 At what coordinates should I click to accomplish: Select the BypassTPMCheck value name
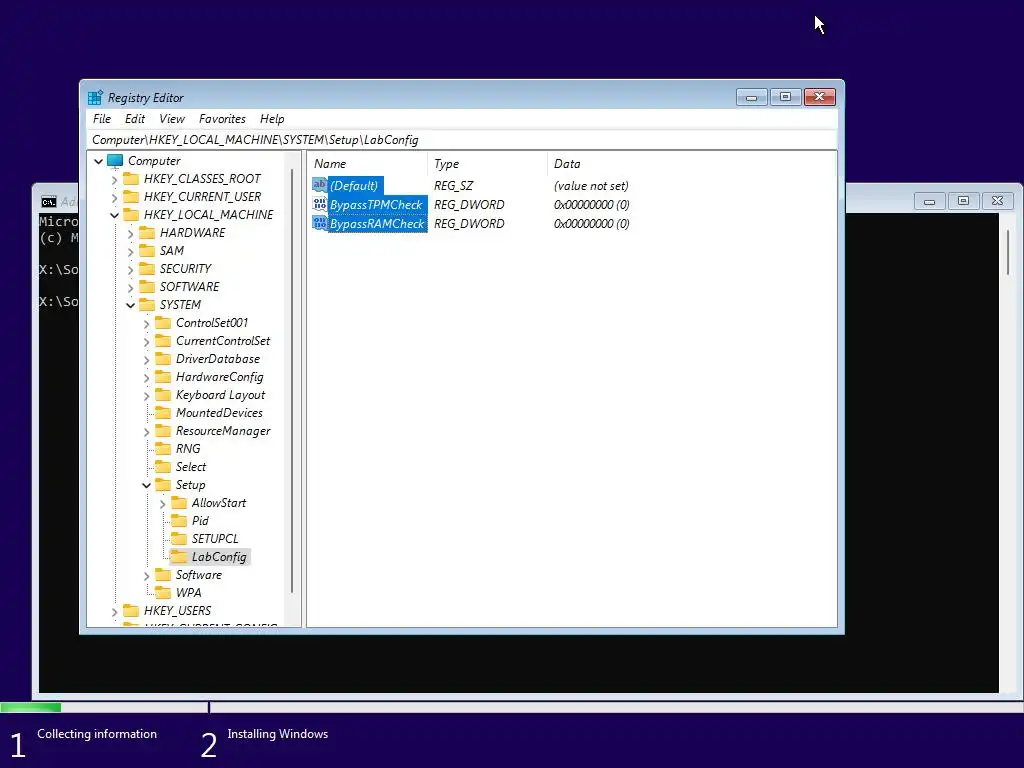coord(377,204)
